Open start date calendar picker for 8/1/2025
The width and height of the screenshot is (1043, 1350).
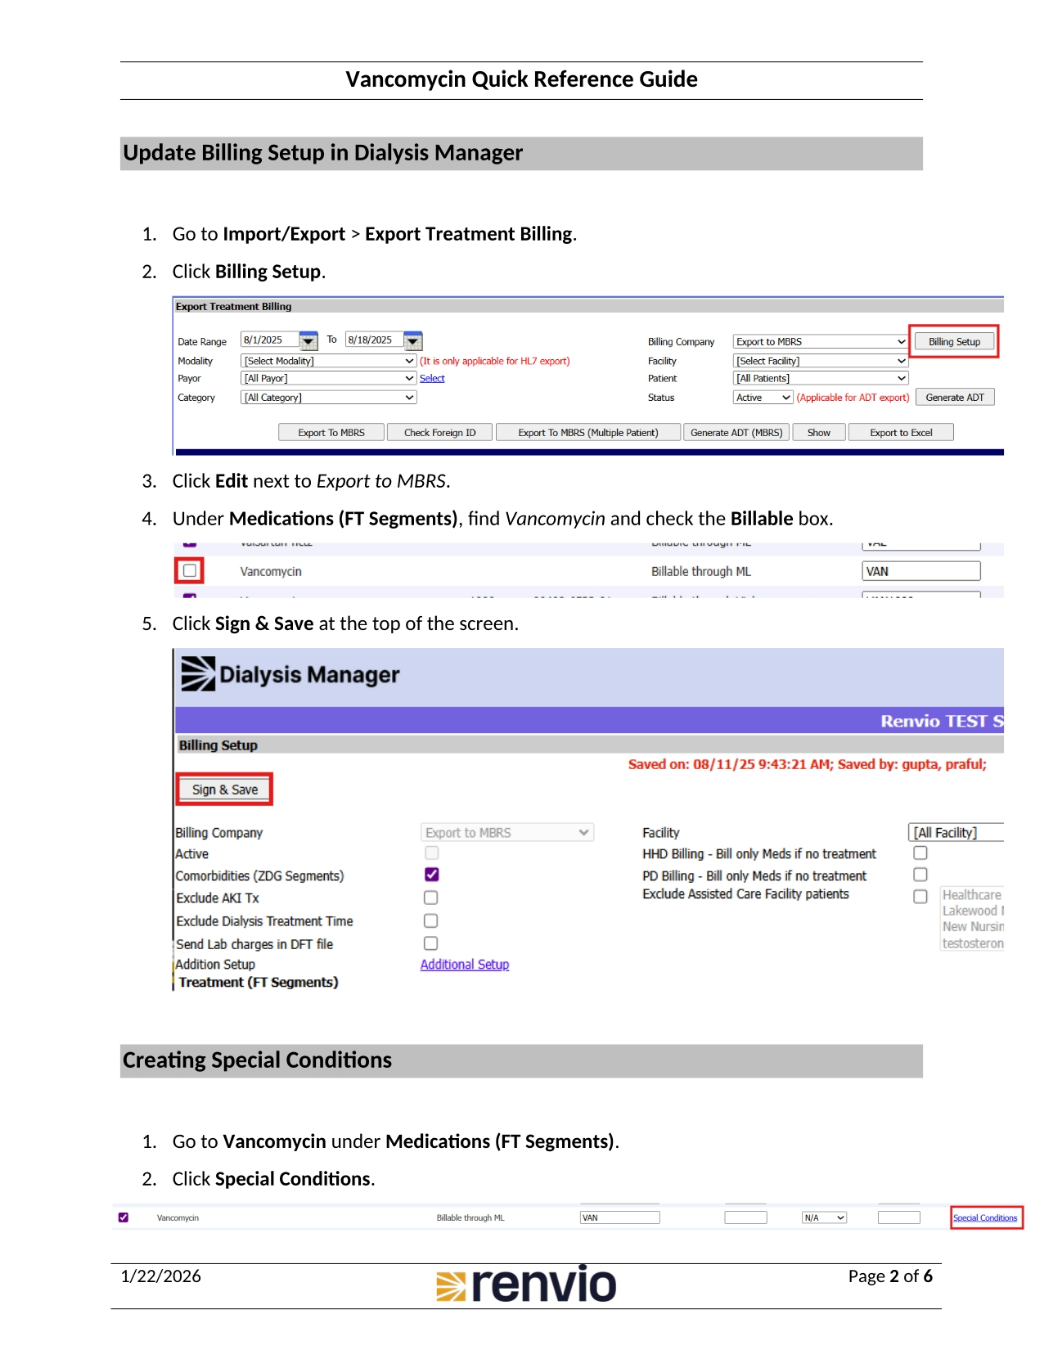308,341
